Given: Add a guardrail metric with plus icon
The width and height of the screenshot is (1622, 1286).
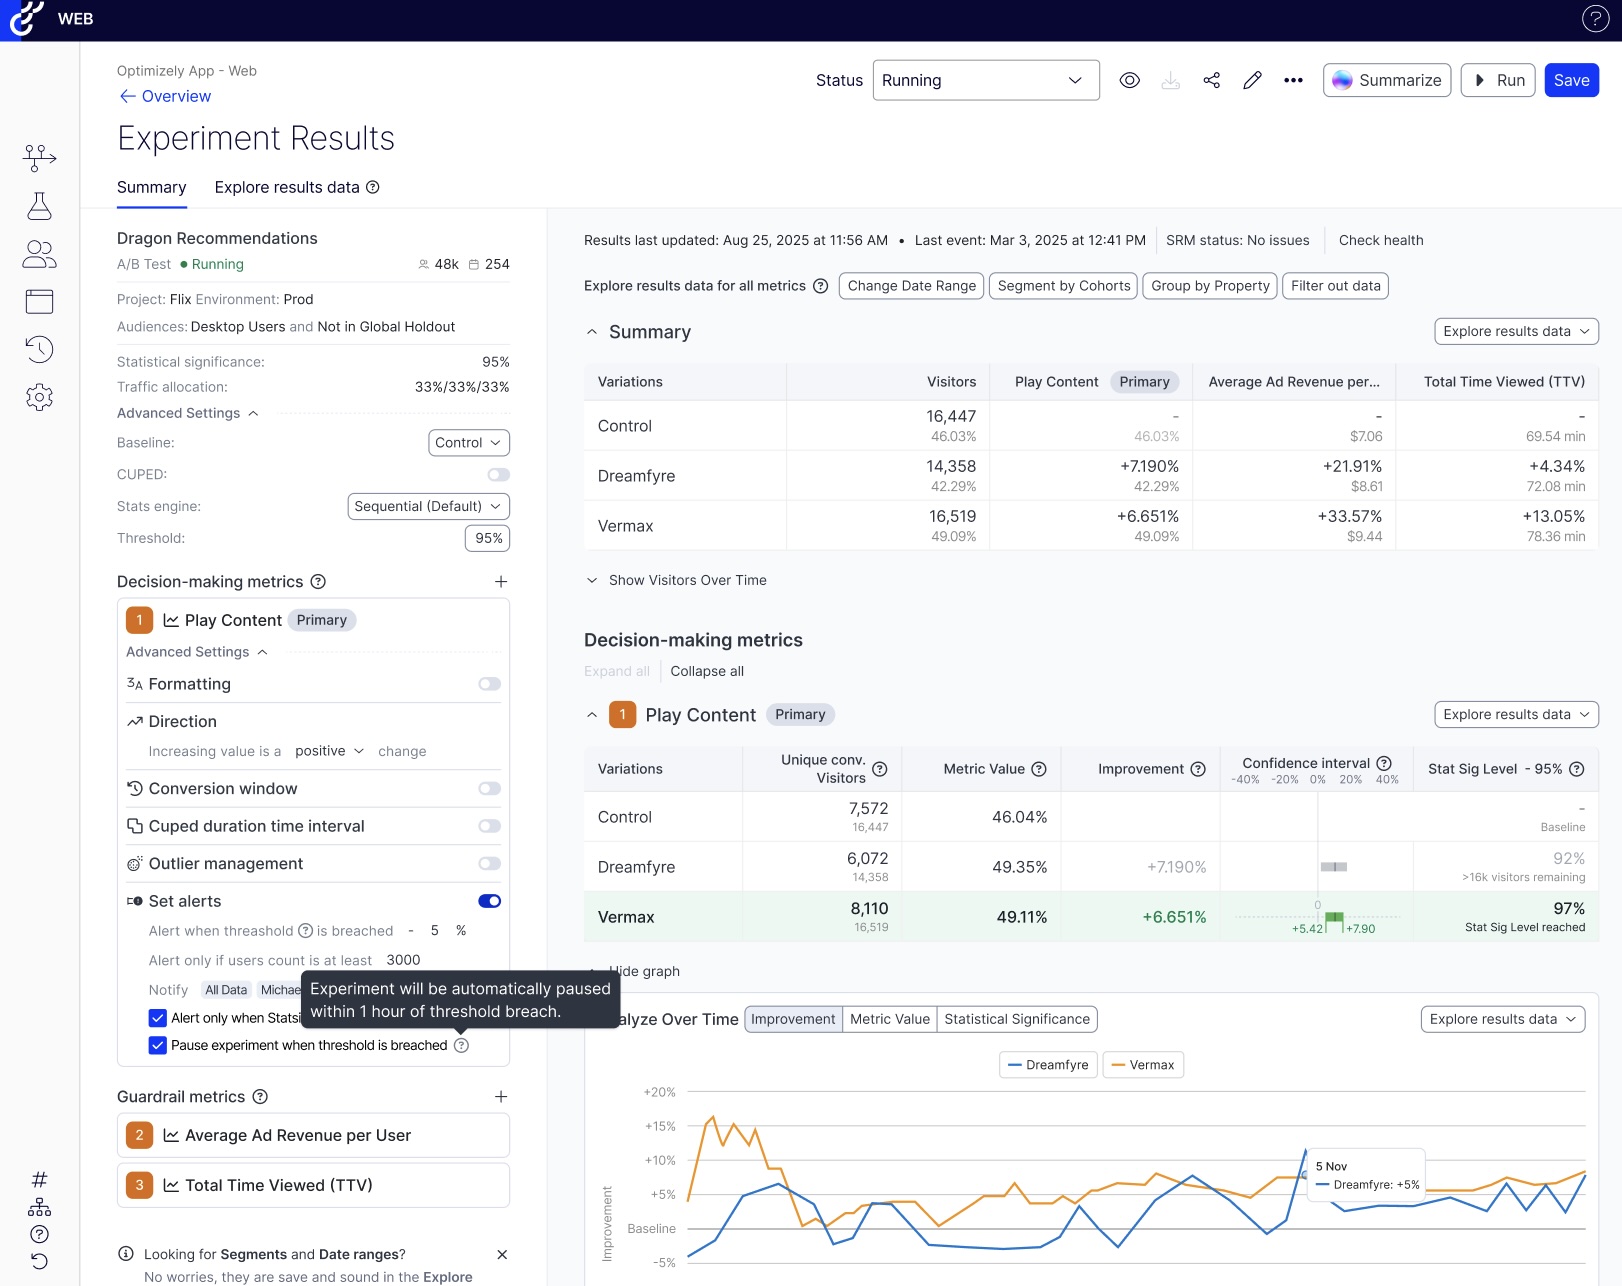Looking at the screenshot, I should click(501, 1097).
